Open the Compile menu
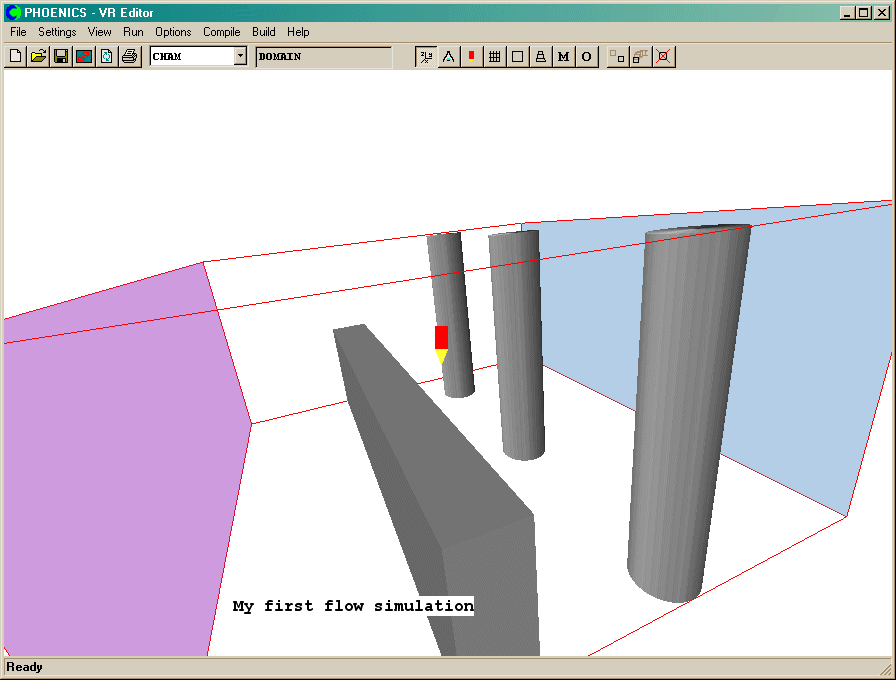 (222, 32)
